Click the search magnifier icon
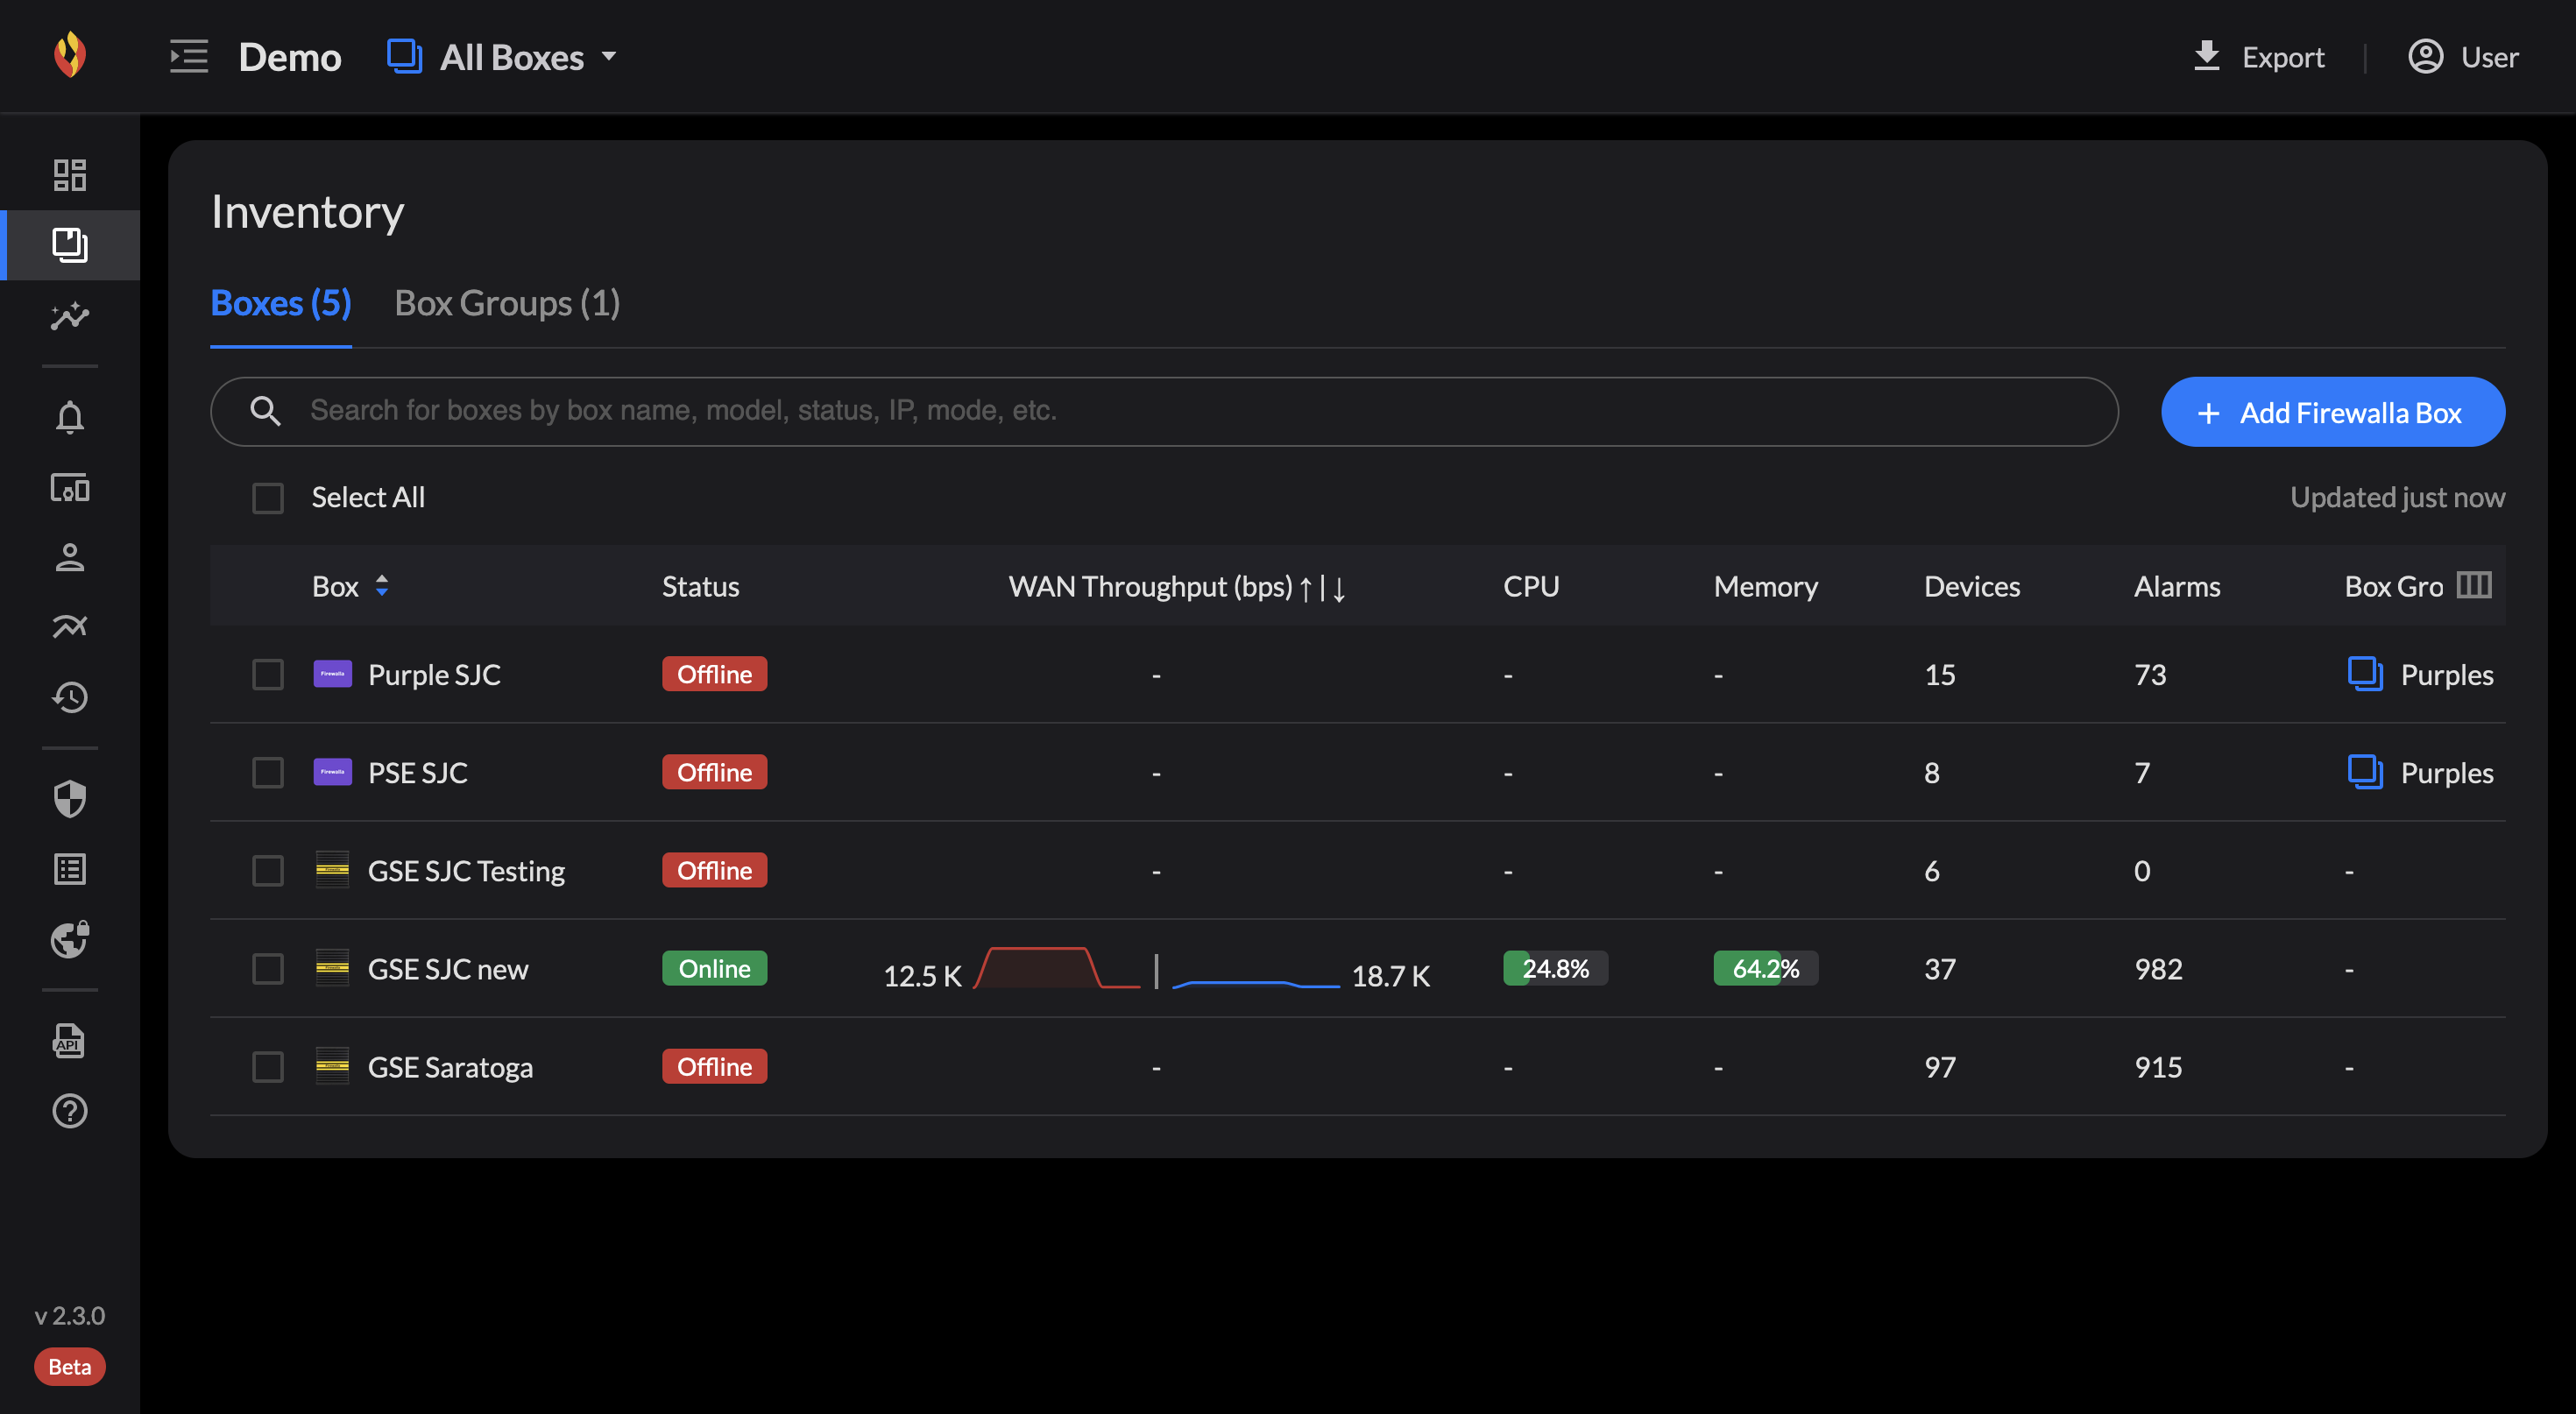Image resolution: width=2576 pixels, height=1414 pixels. pos(265,411)
